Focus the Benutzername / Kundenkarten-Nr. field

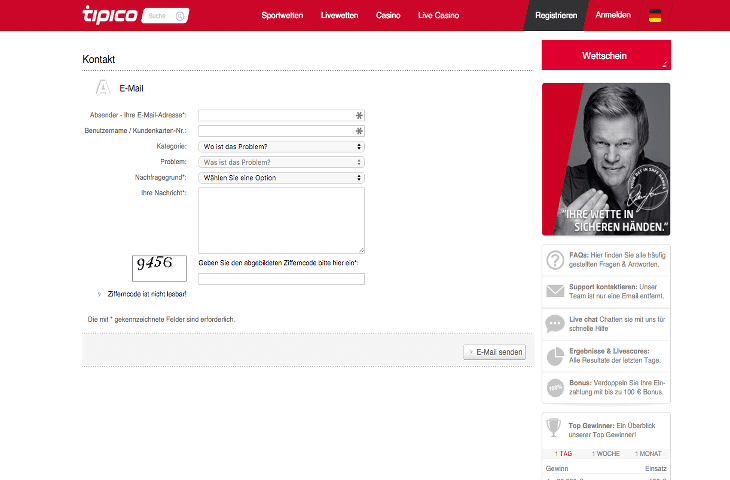point(281,131)
